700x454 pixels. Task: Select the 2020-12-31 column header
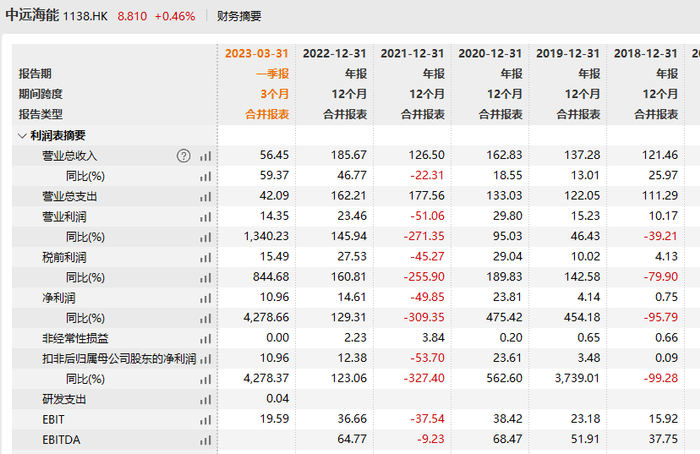click(x=490, y=54)
